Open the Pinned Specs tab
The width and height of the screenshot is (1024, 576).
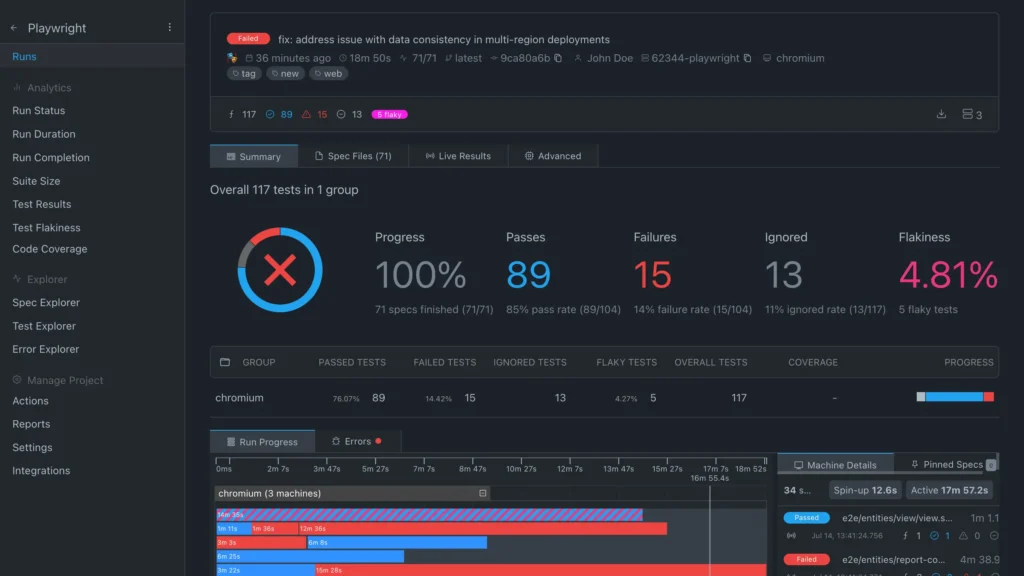click(x=950, y=463)
